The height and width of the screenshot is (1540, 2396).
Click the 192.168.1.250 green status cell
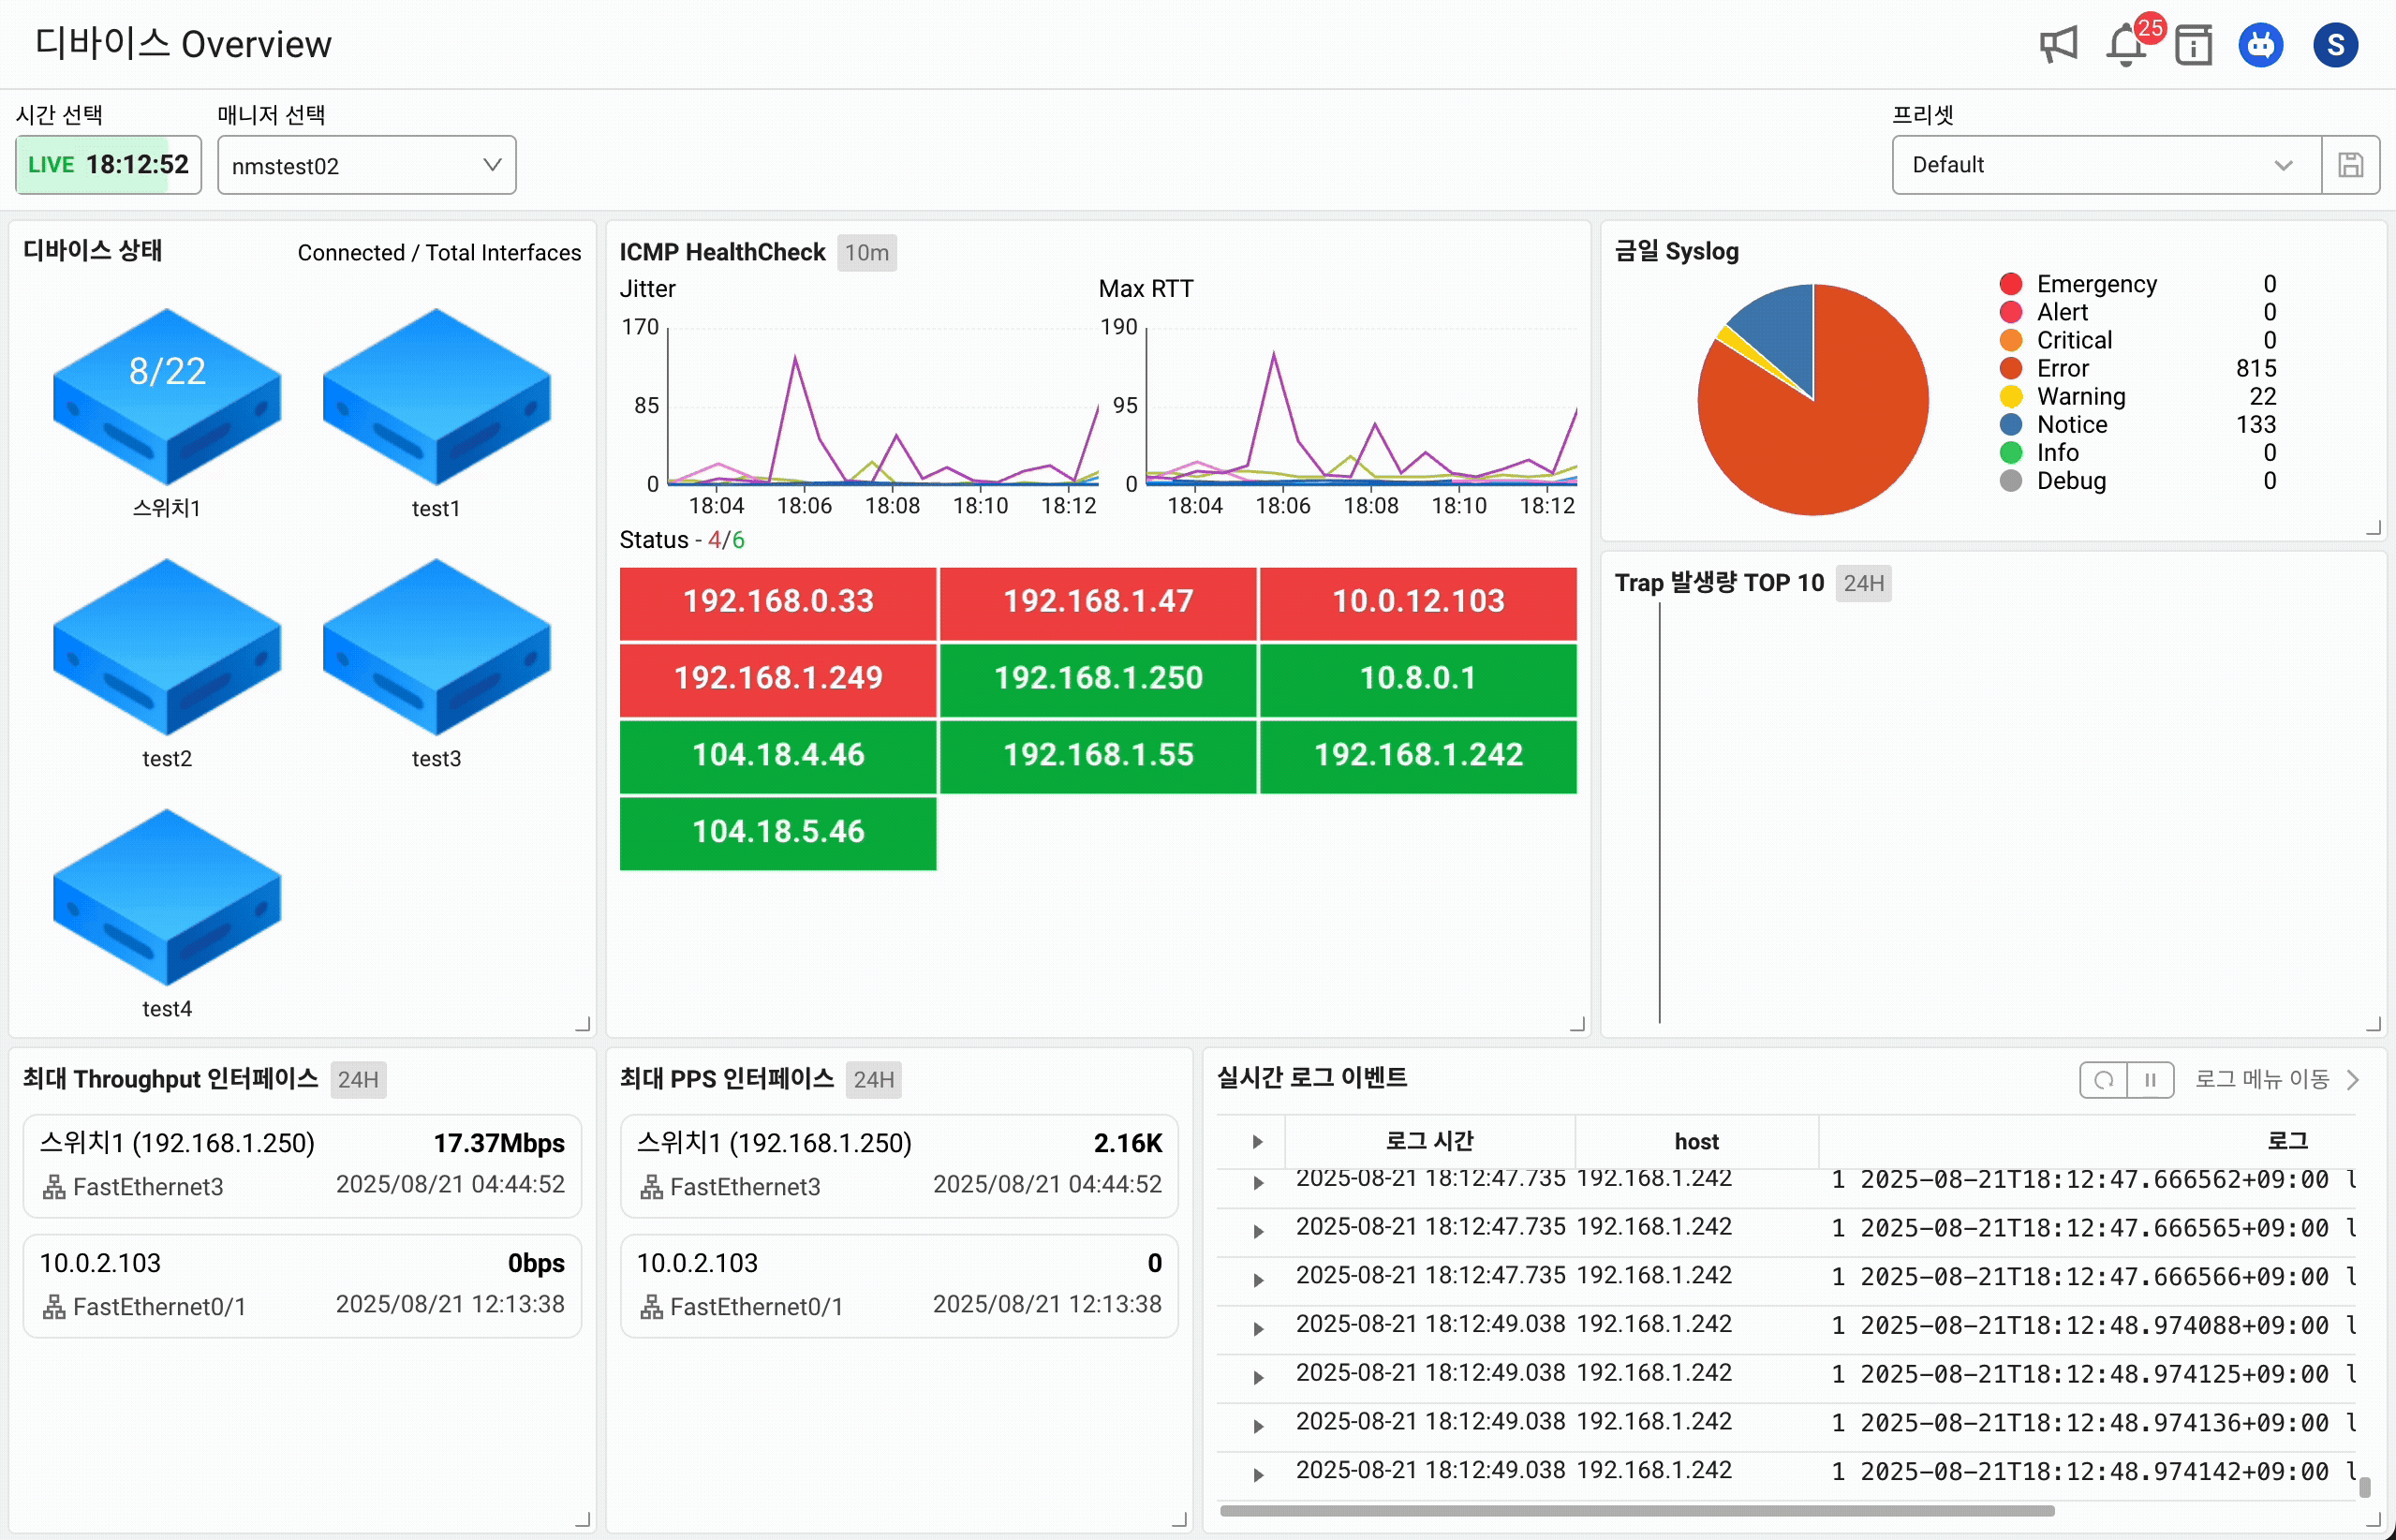click(x=1097, y=678)
